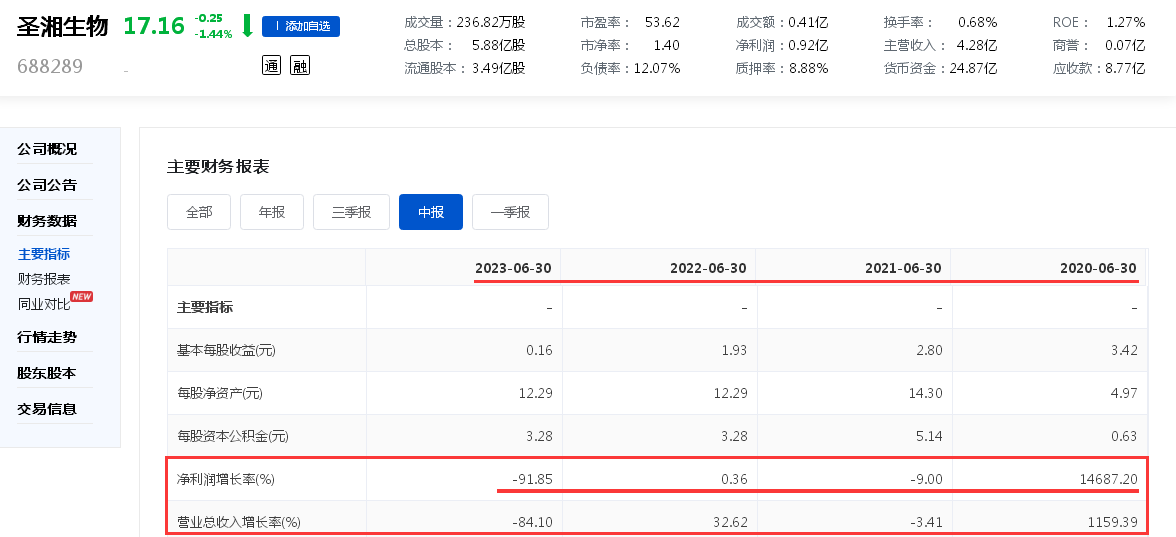The image size is (1176, 537).
Task: Click the 融 margin trading icon
Action: (x=300, y=65)
